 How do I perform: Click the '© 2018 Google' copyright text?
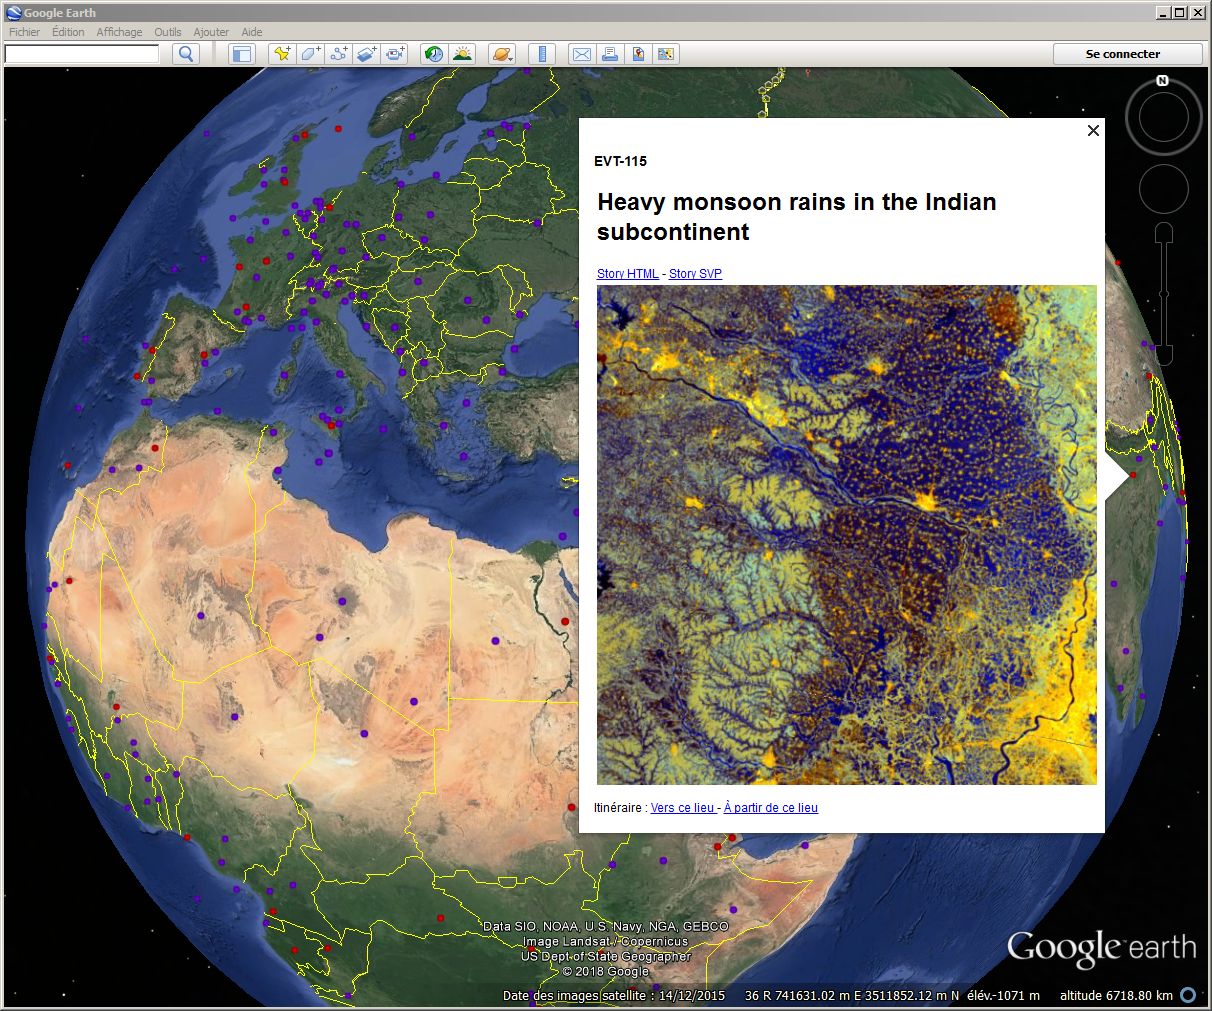[x=605, y=972]
